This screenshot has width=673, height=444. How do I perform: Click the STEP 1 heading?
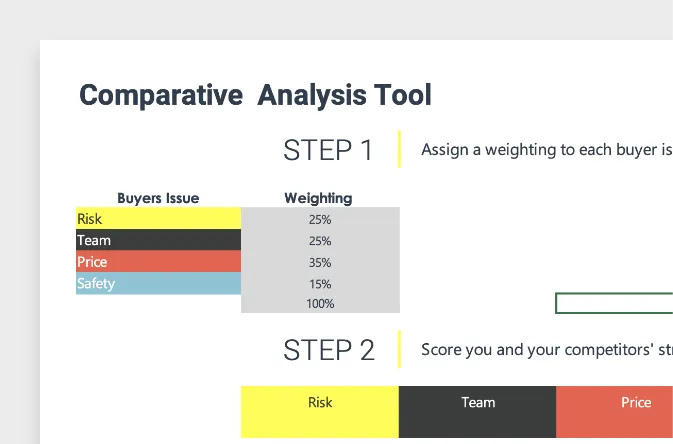tap(328, 150)
